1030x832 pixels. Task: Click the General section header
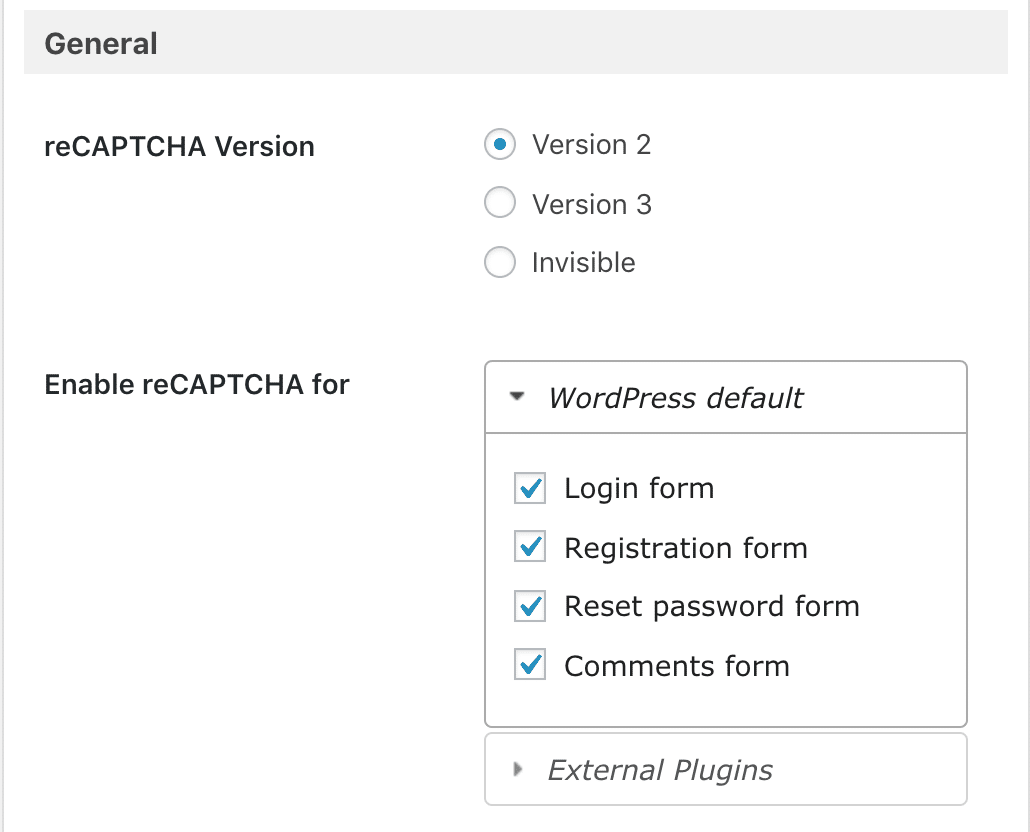(x=100, y=43)
